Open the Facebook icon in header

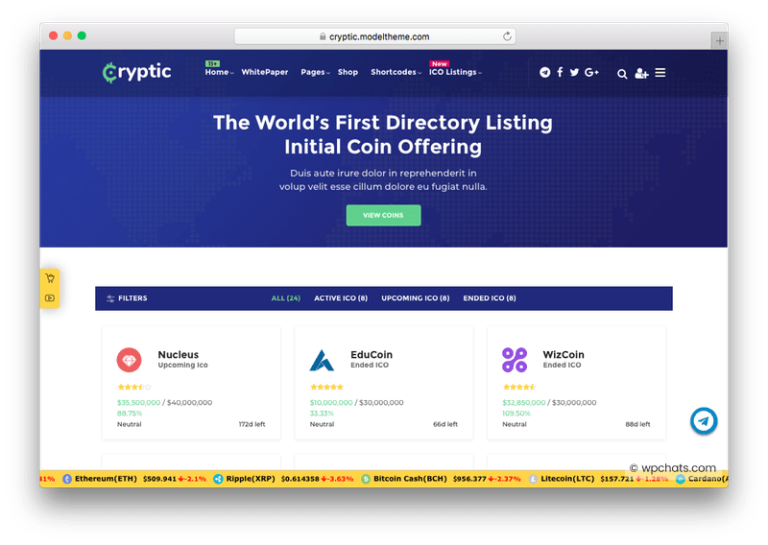(560, 72)
